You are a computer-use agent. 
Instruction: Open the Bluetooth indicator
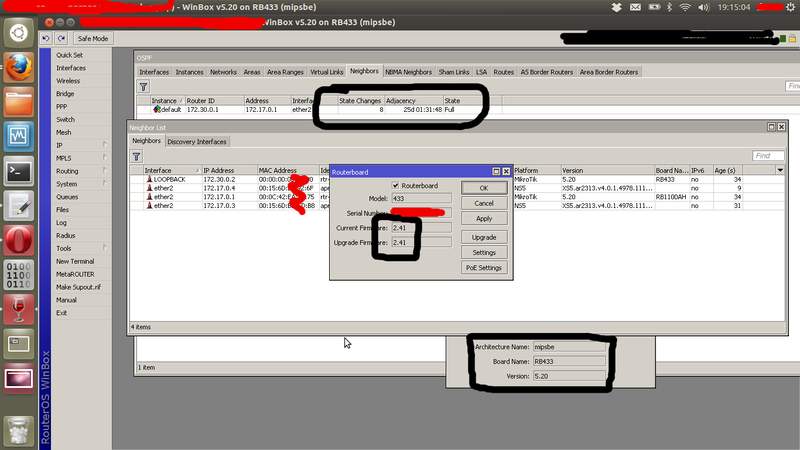click(x=670, y=7)
